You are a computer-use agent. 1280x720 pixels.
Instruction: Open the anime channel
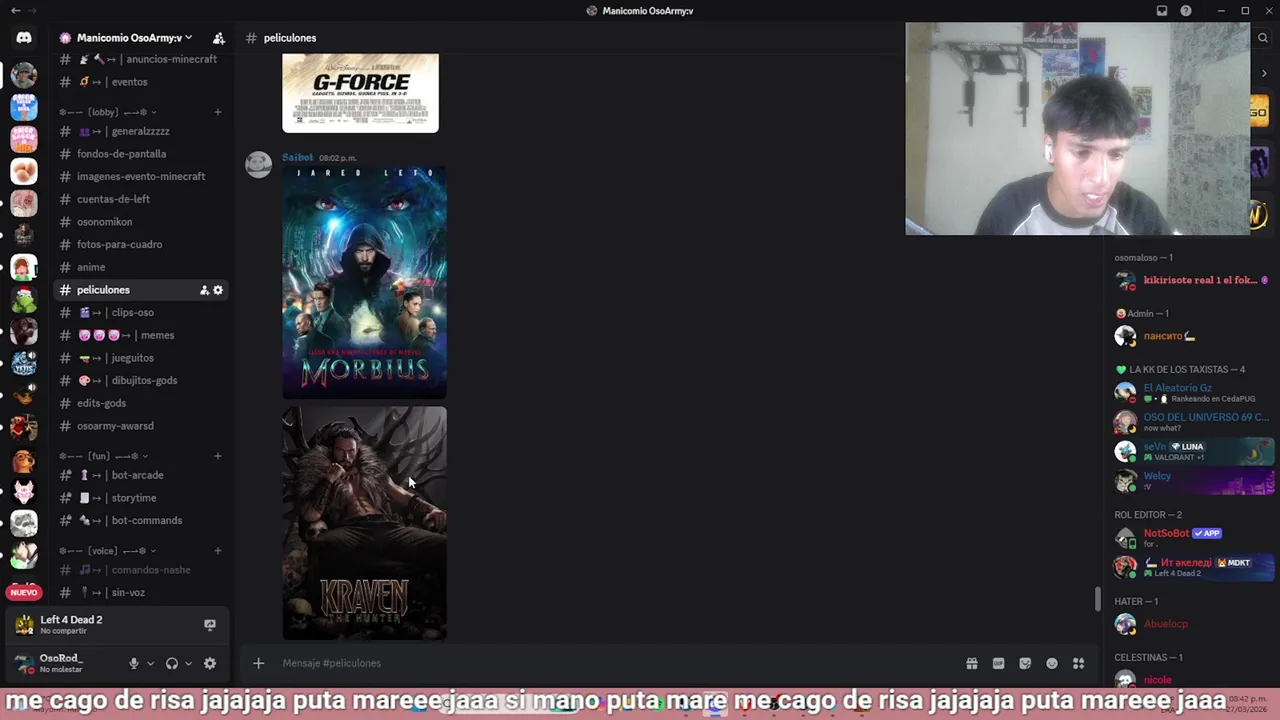[x=140, y=267]
